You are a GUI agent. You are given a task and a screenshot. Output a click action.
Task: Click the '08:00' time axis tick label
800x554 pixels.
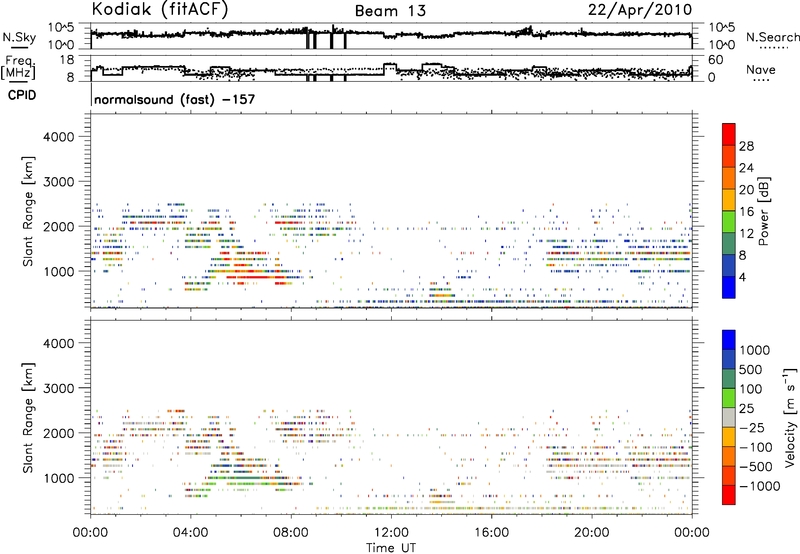coord(291,532)
